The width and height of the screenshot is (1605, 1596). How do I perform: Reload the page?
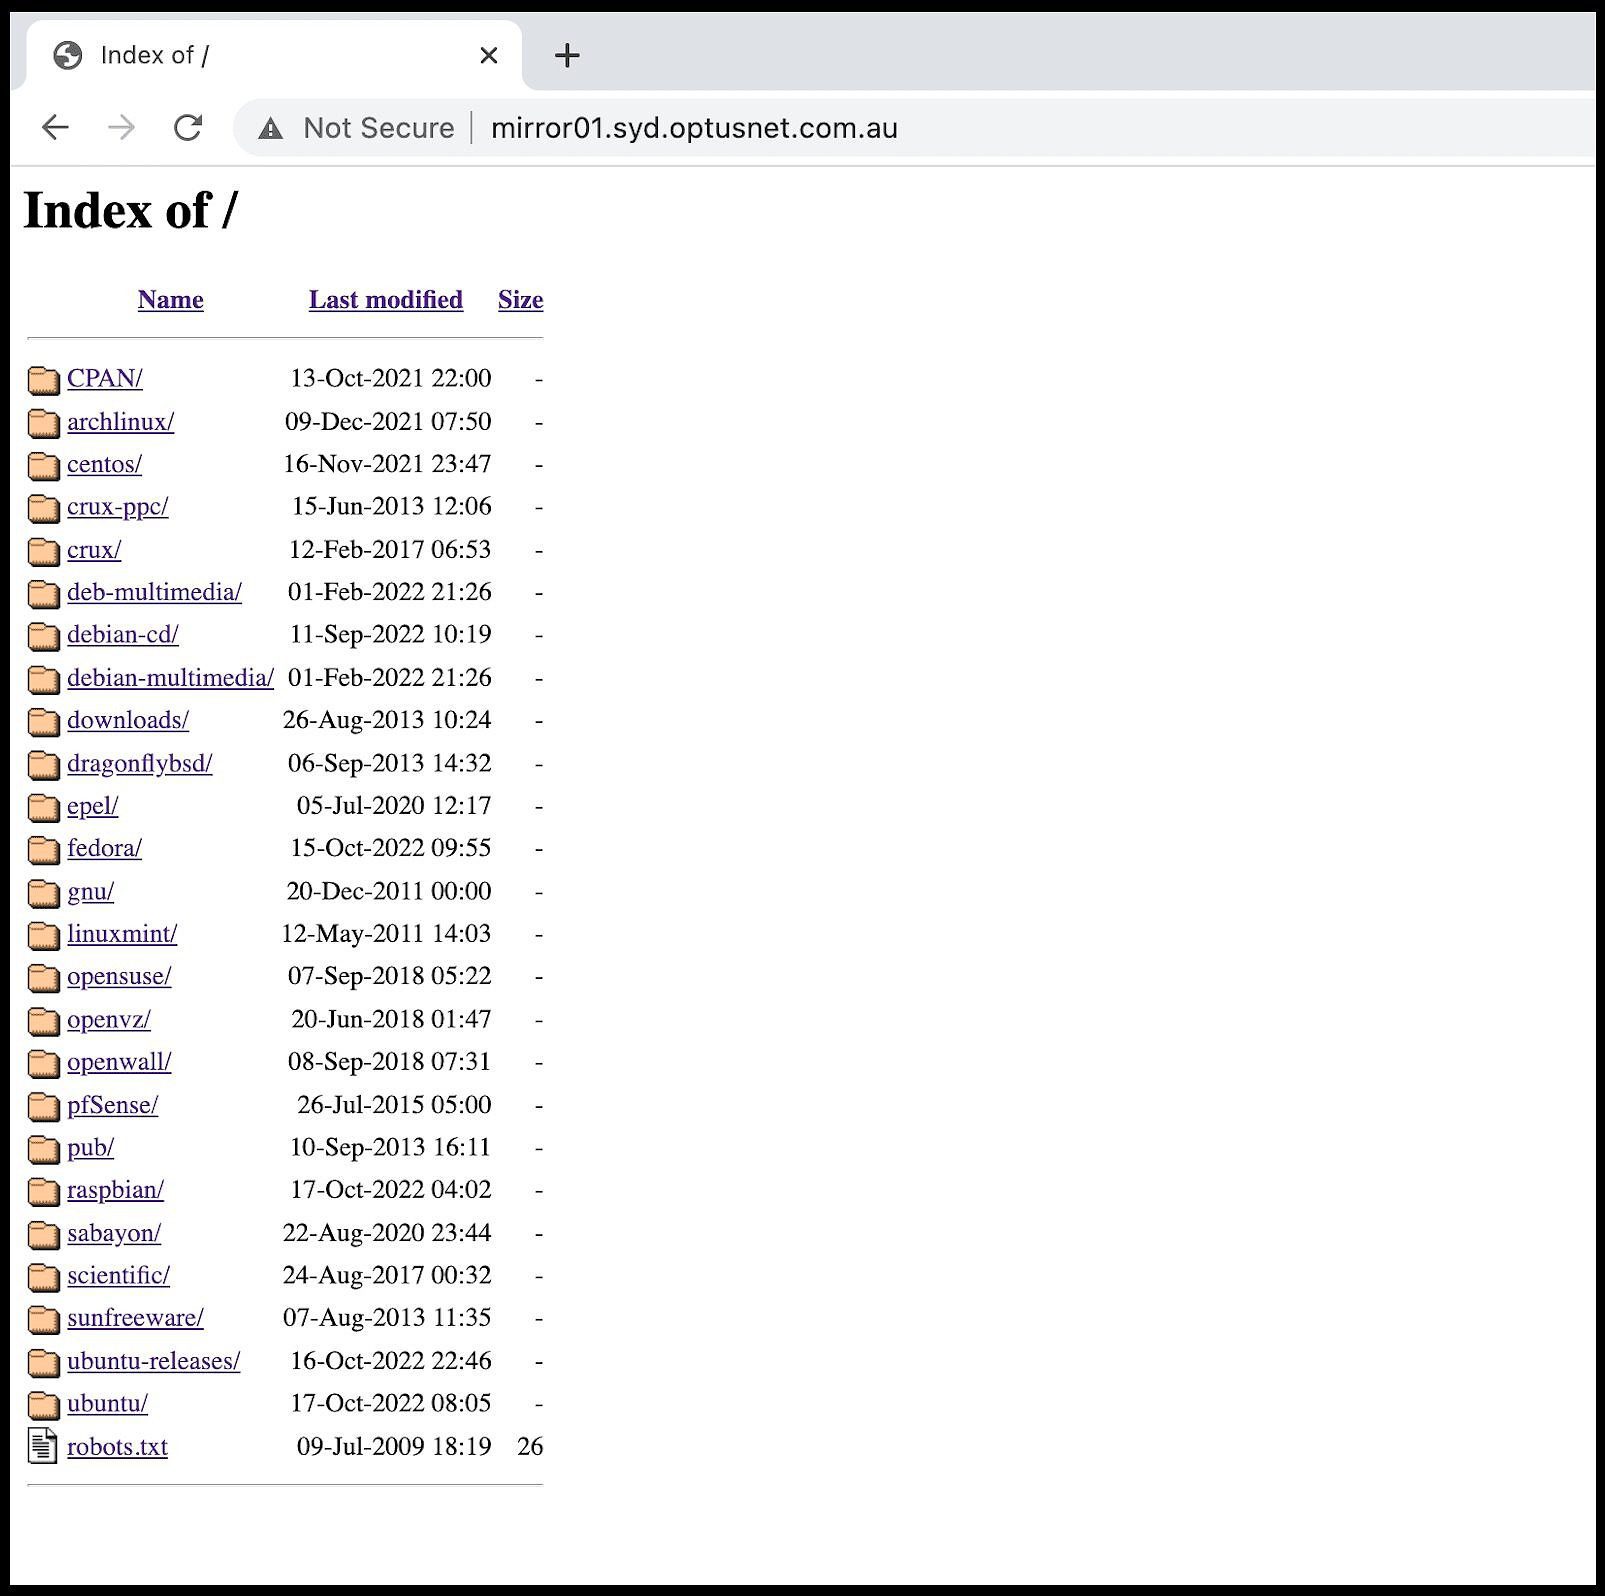[x=188, y=128]
